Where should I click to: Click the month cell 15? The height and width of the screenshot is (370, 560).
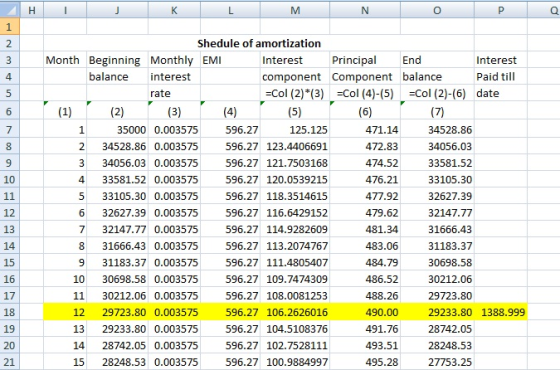point(65,362)
